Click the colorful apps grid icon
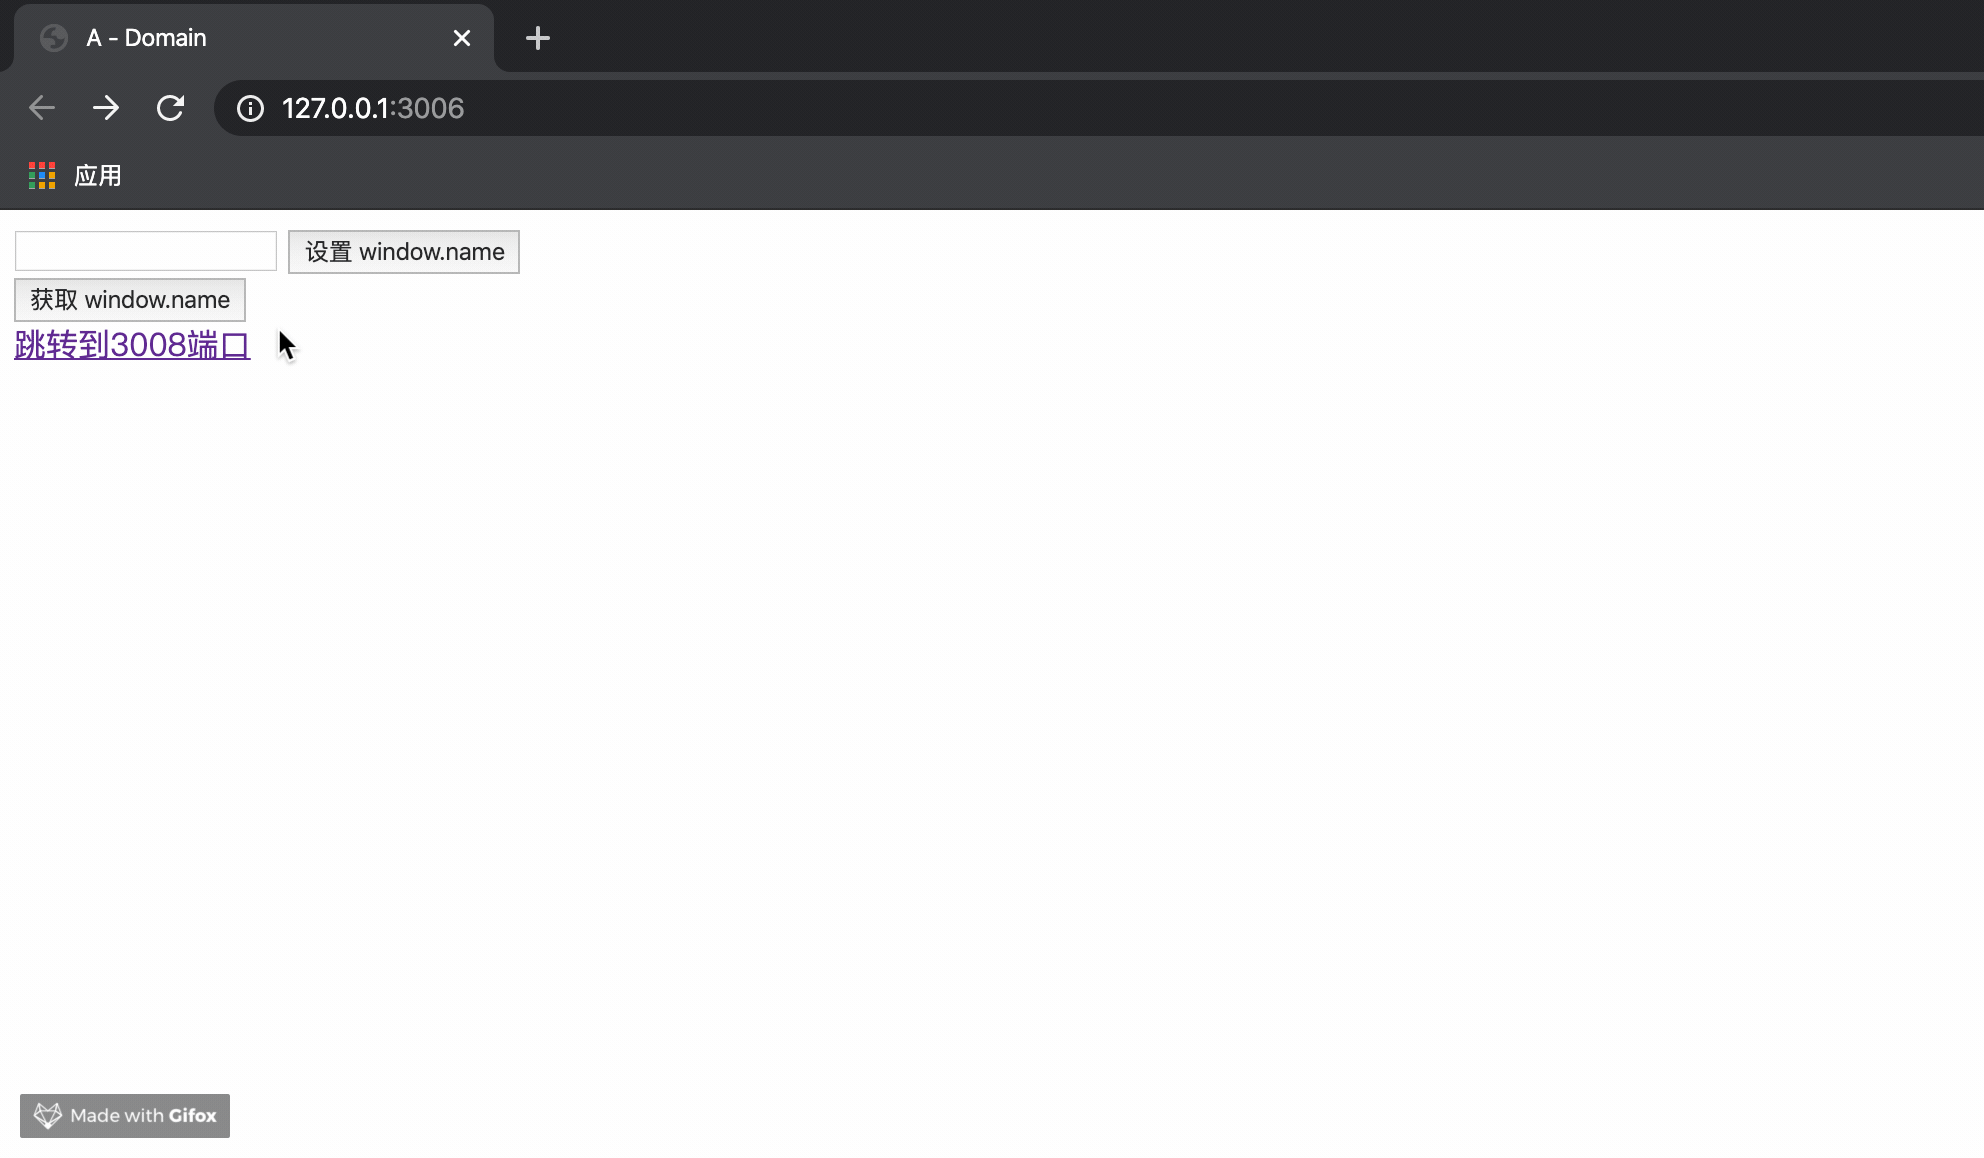 point(42,176)
